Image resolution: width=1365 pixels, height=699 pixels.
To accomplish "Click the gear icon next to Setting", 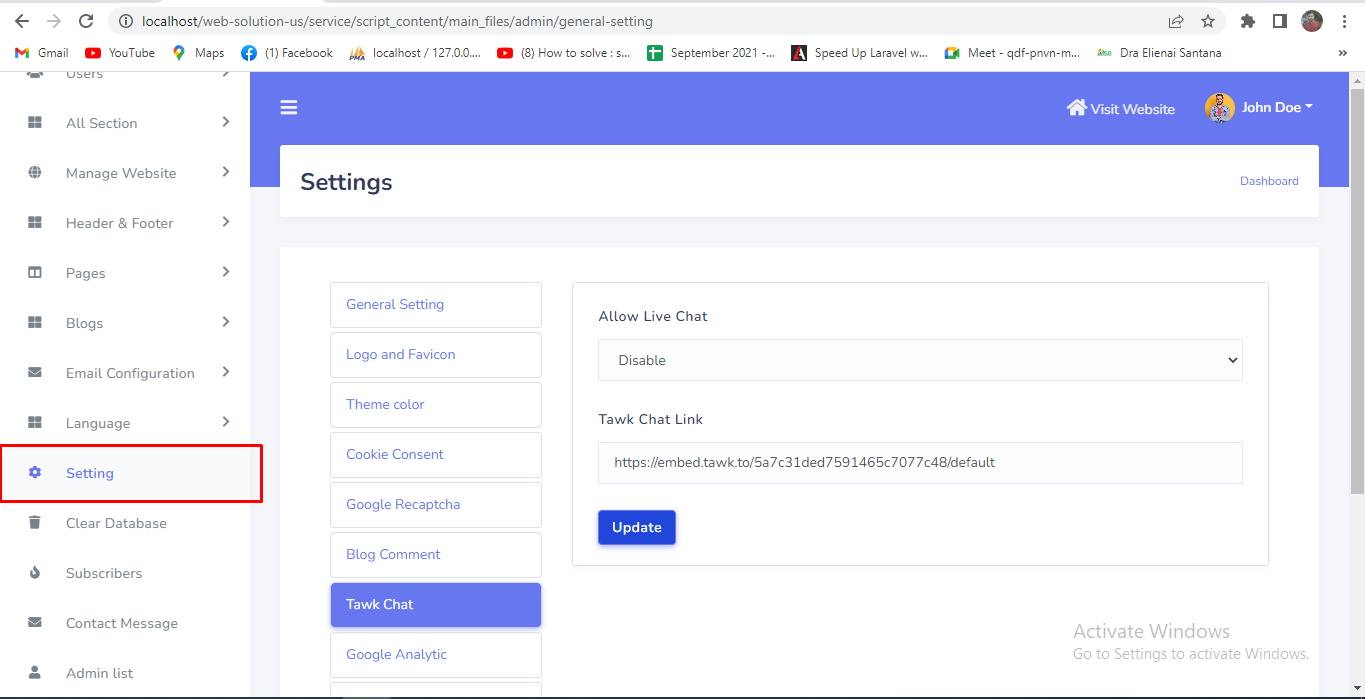I will 35,473.
